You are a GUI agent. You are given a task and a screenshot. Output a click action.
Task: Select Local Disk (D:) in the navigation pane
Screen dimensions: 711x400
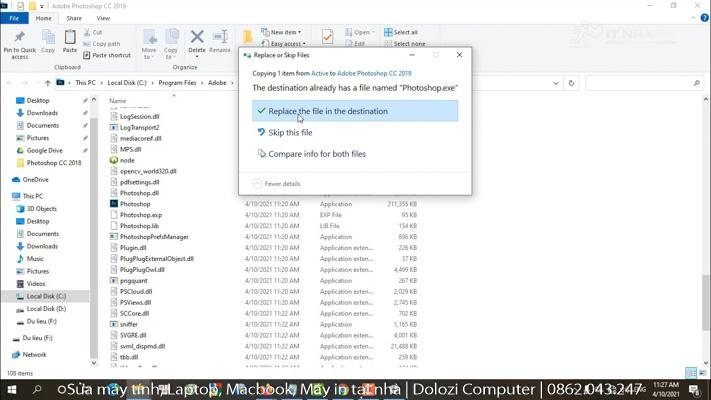(46, 309)
